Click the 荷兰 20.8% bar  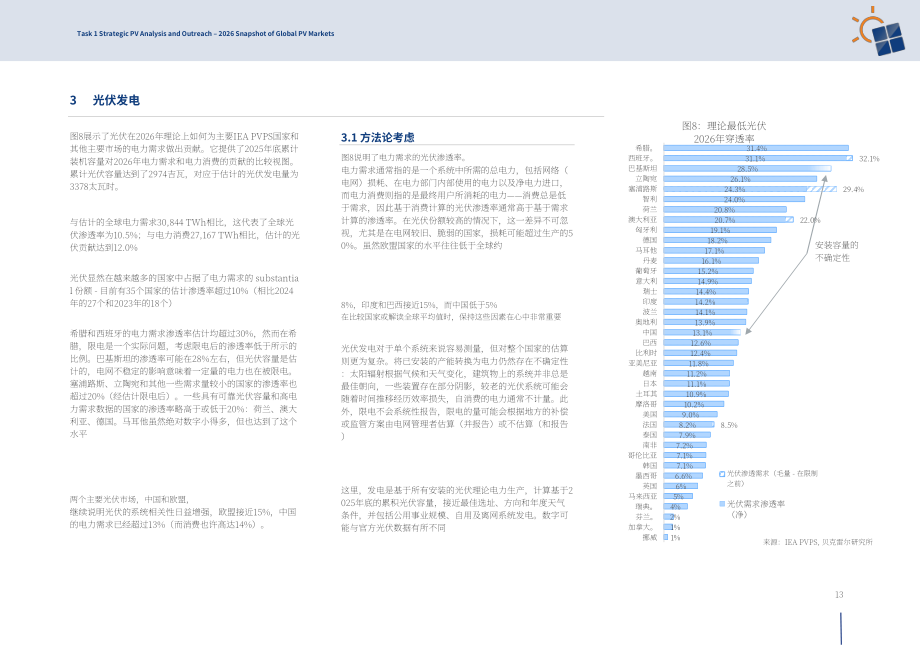coord(725,209)
